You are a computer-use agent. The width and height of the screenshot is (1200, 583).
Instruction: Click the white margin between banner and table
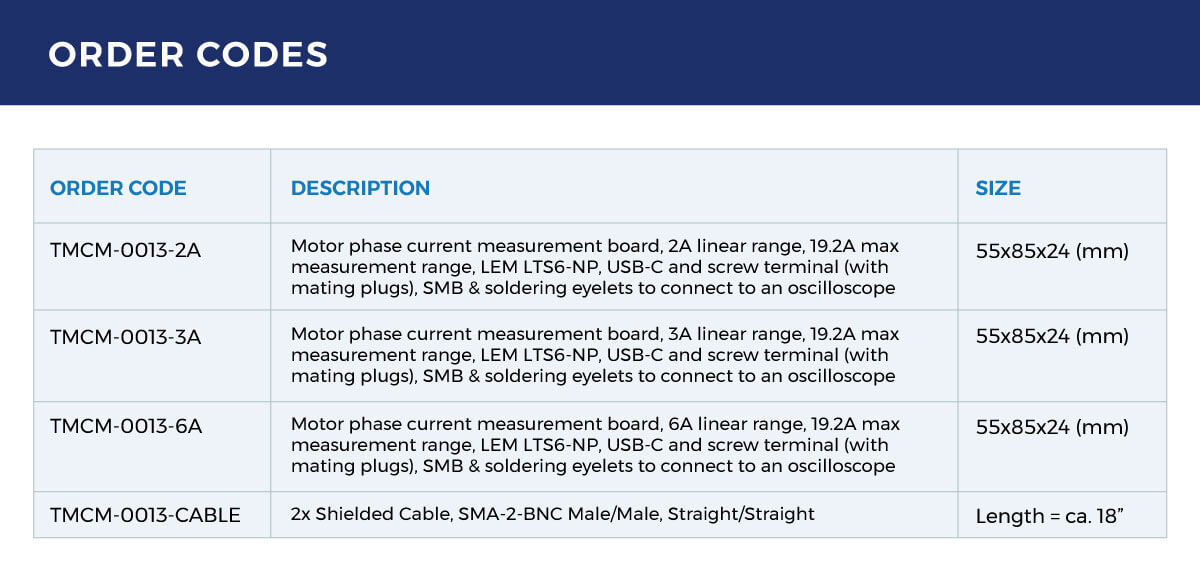(600, 127)
